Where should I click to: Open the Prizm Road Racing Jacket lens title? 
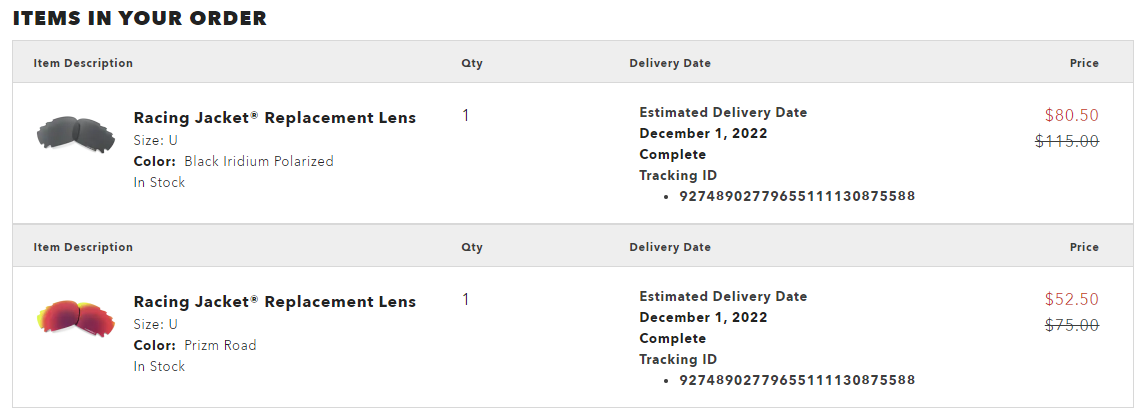click(x=275, y=302)
